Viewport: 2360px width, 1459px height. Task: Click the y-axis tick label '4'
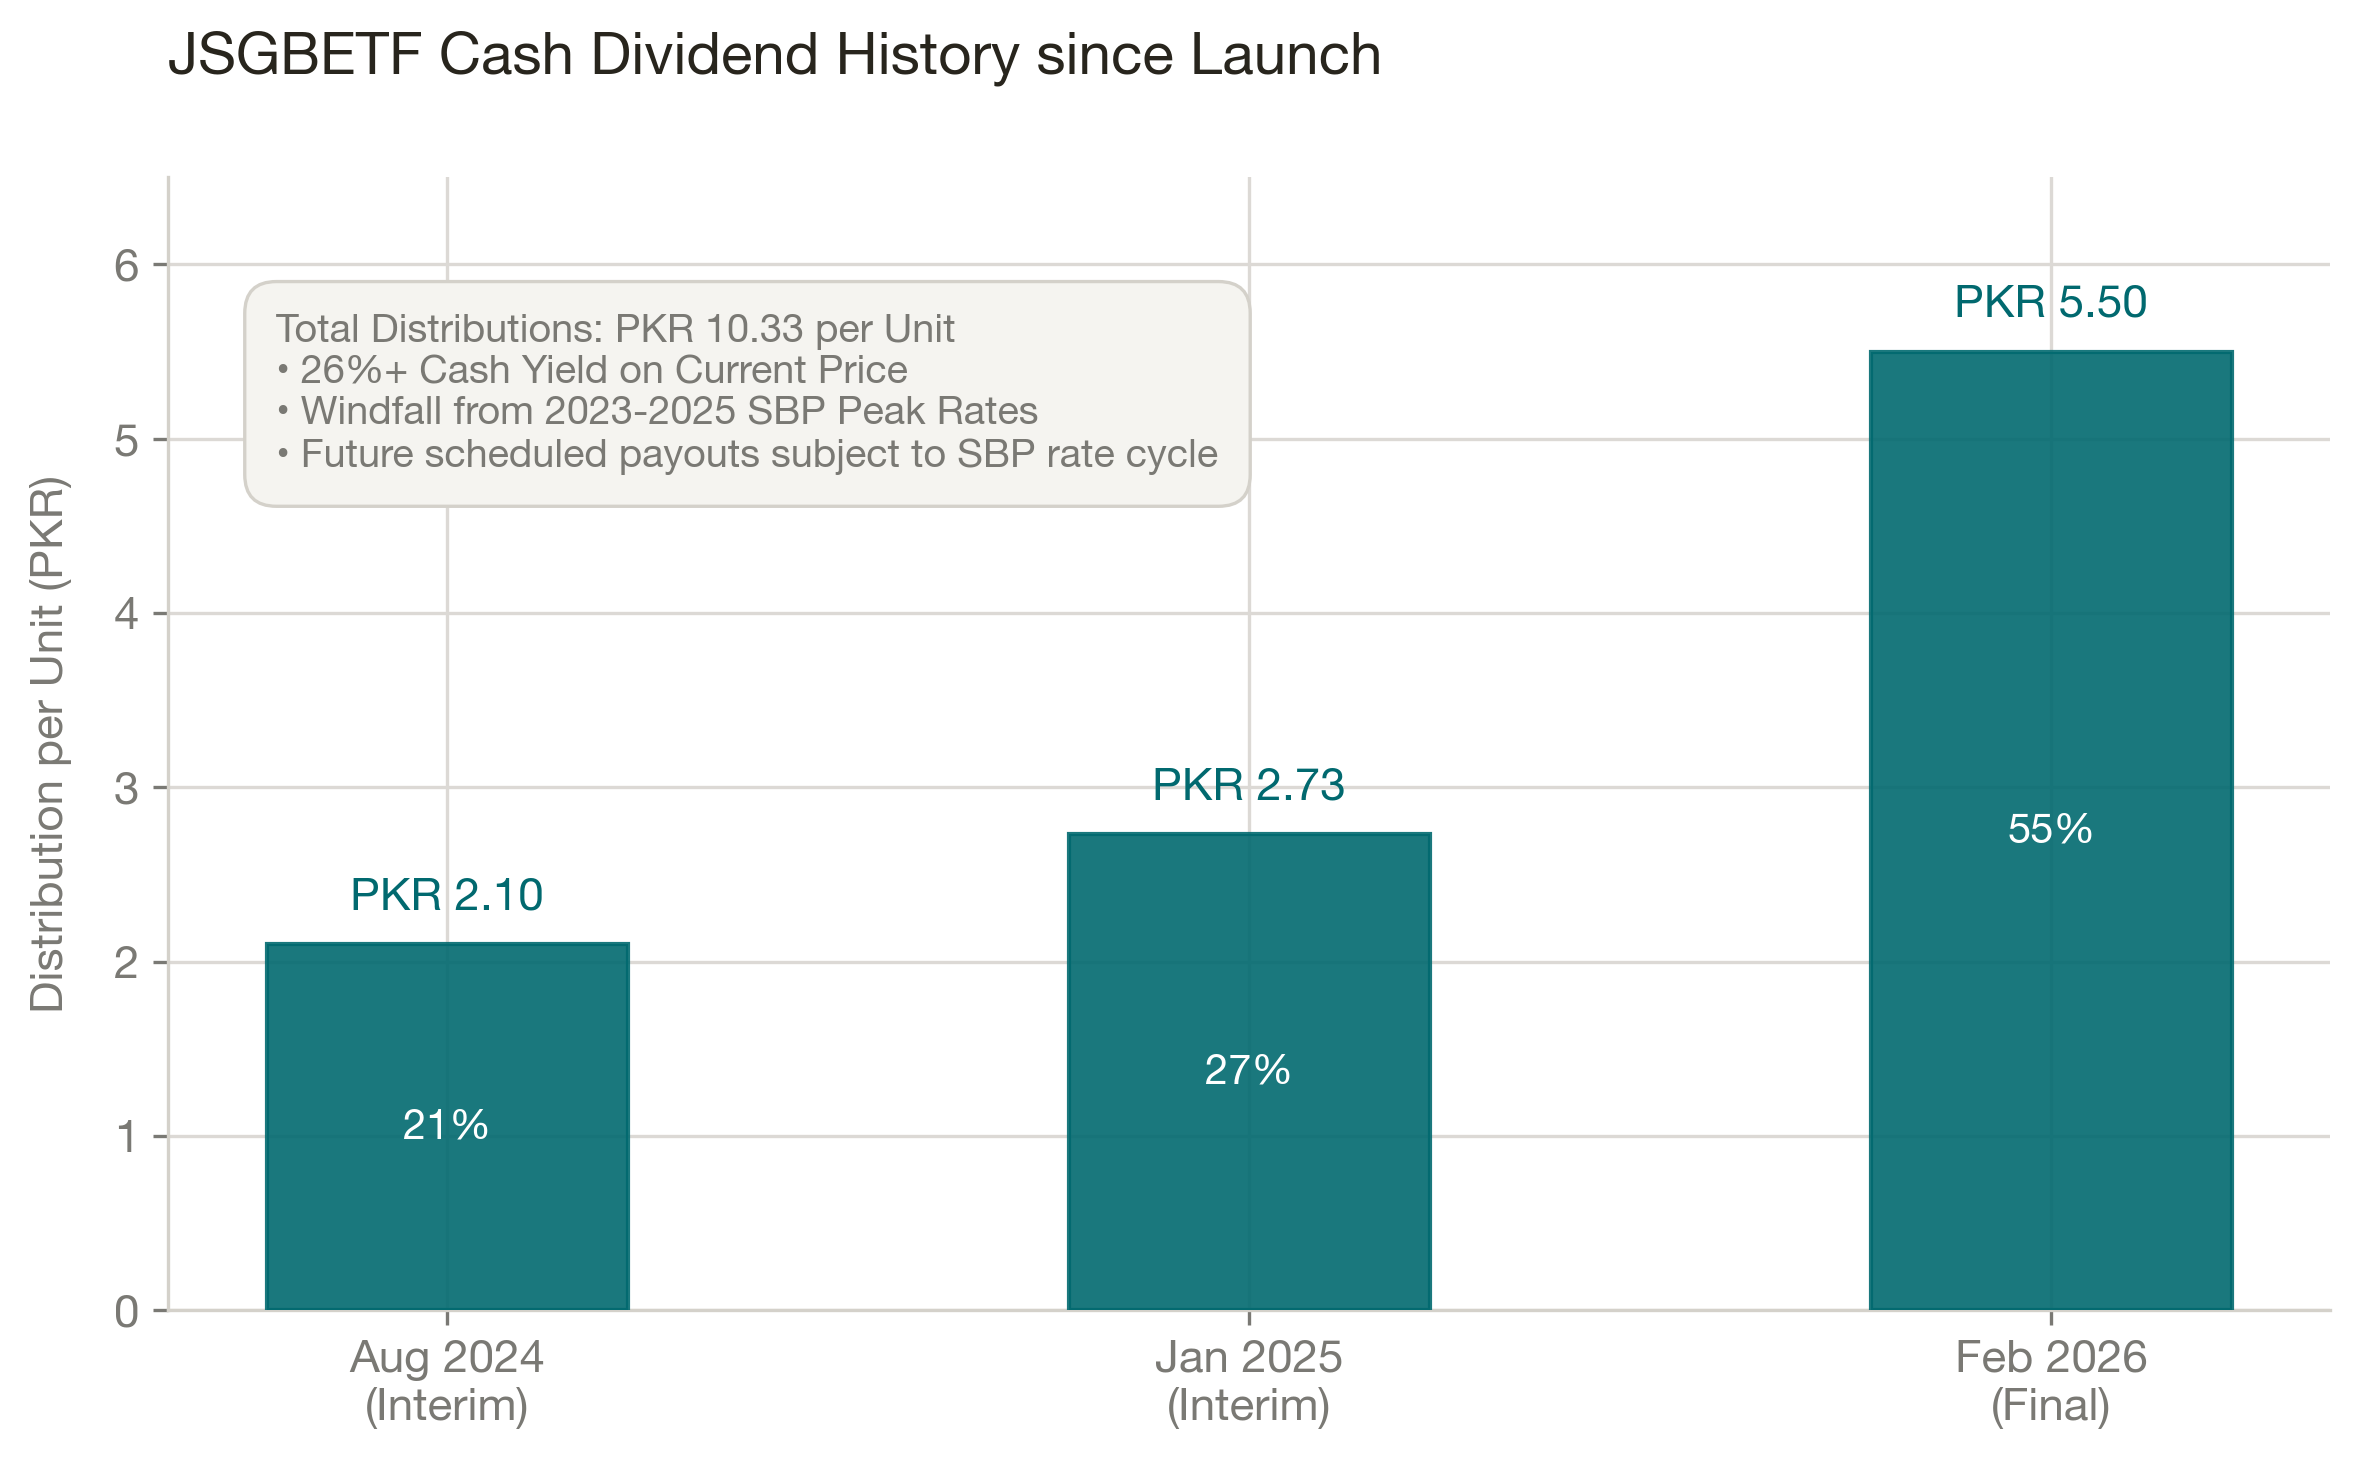127,614
